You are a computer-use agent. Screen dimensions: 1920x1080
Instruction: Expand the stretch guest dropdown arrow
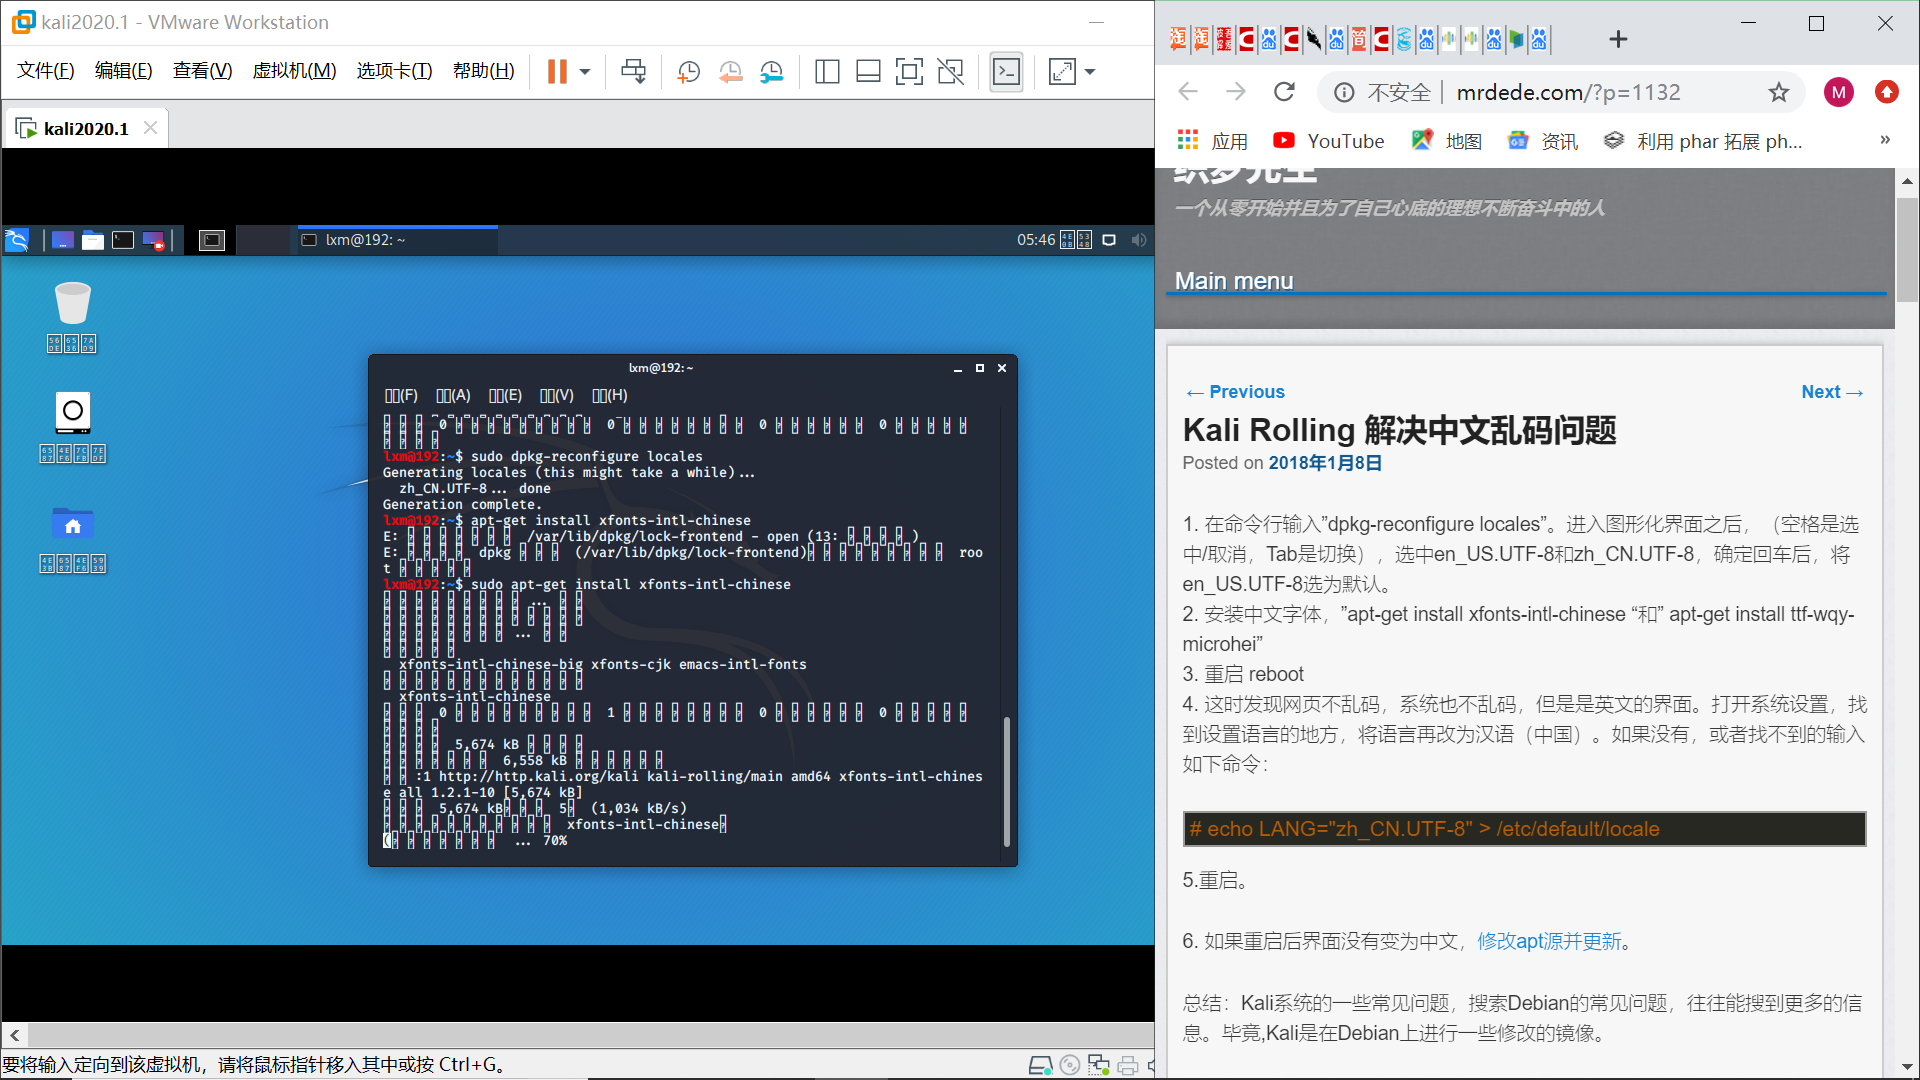(1090, 71)
